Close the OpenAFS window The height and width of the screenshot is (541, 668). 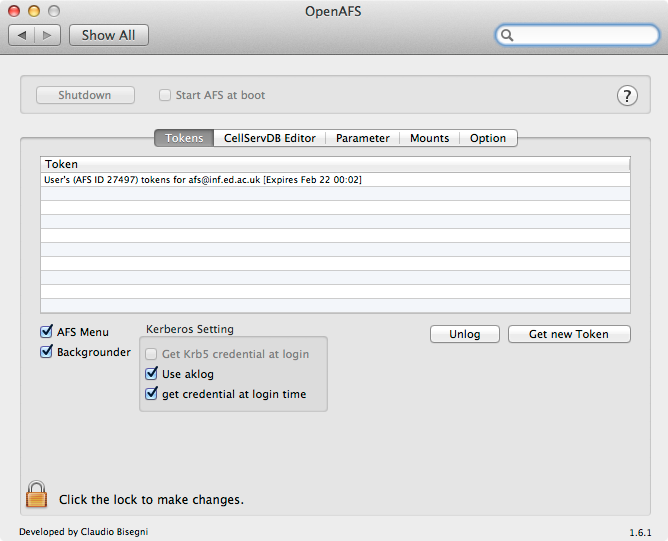point(14,11)
